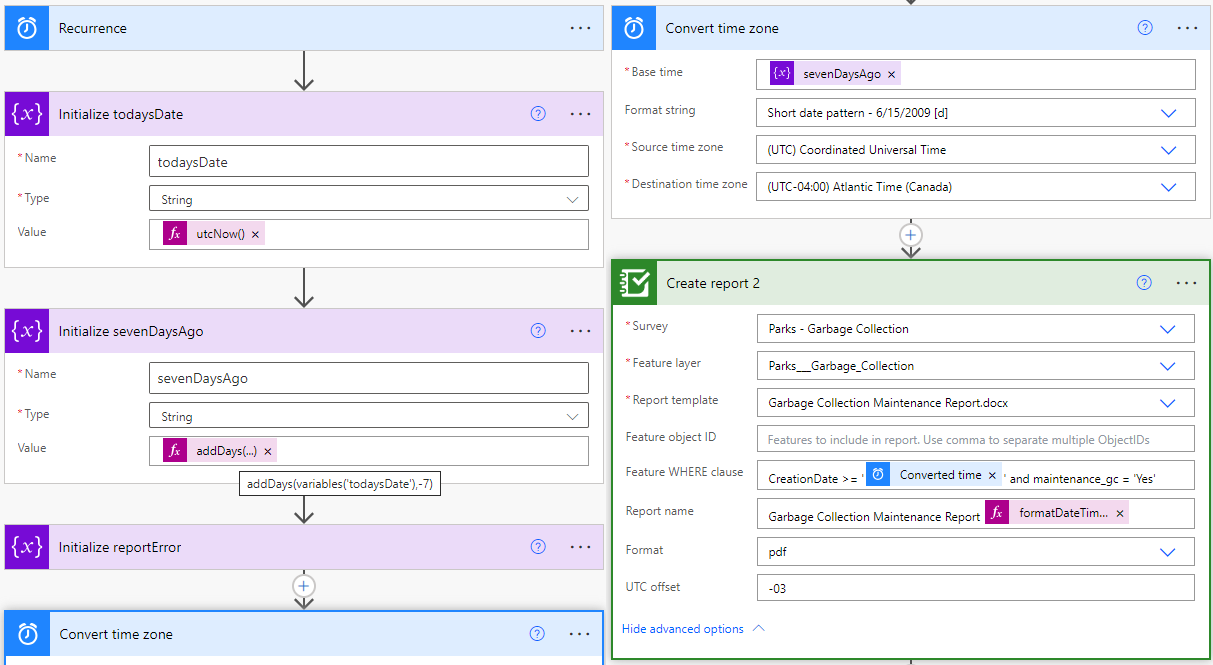Click the Create report 2 Survey123 icon
This screenshot has width=1213, height=665.
point(633,282)
